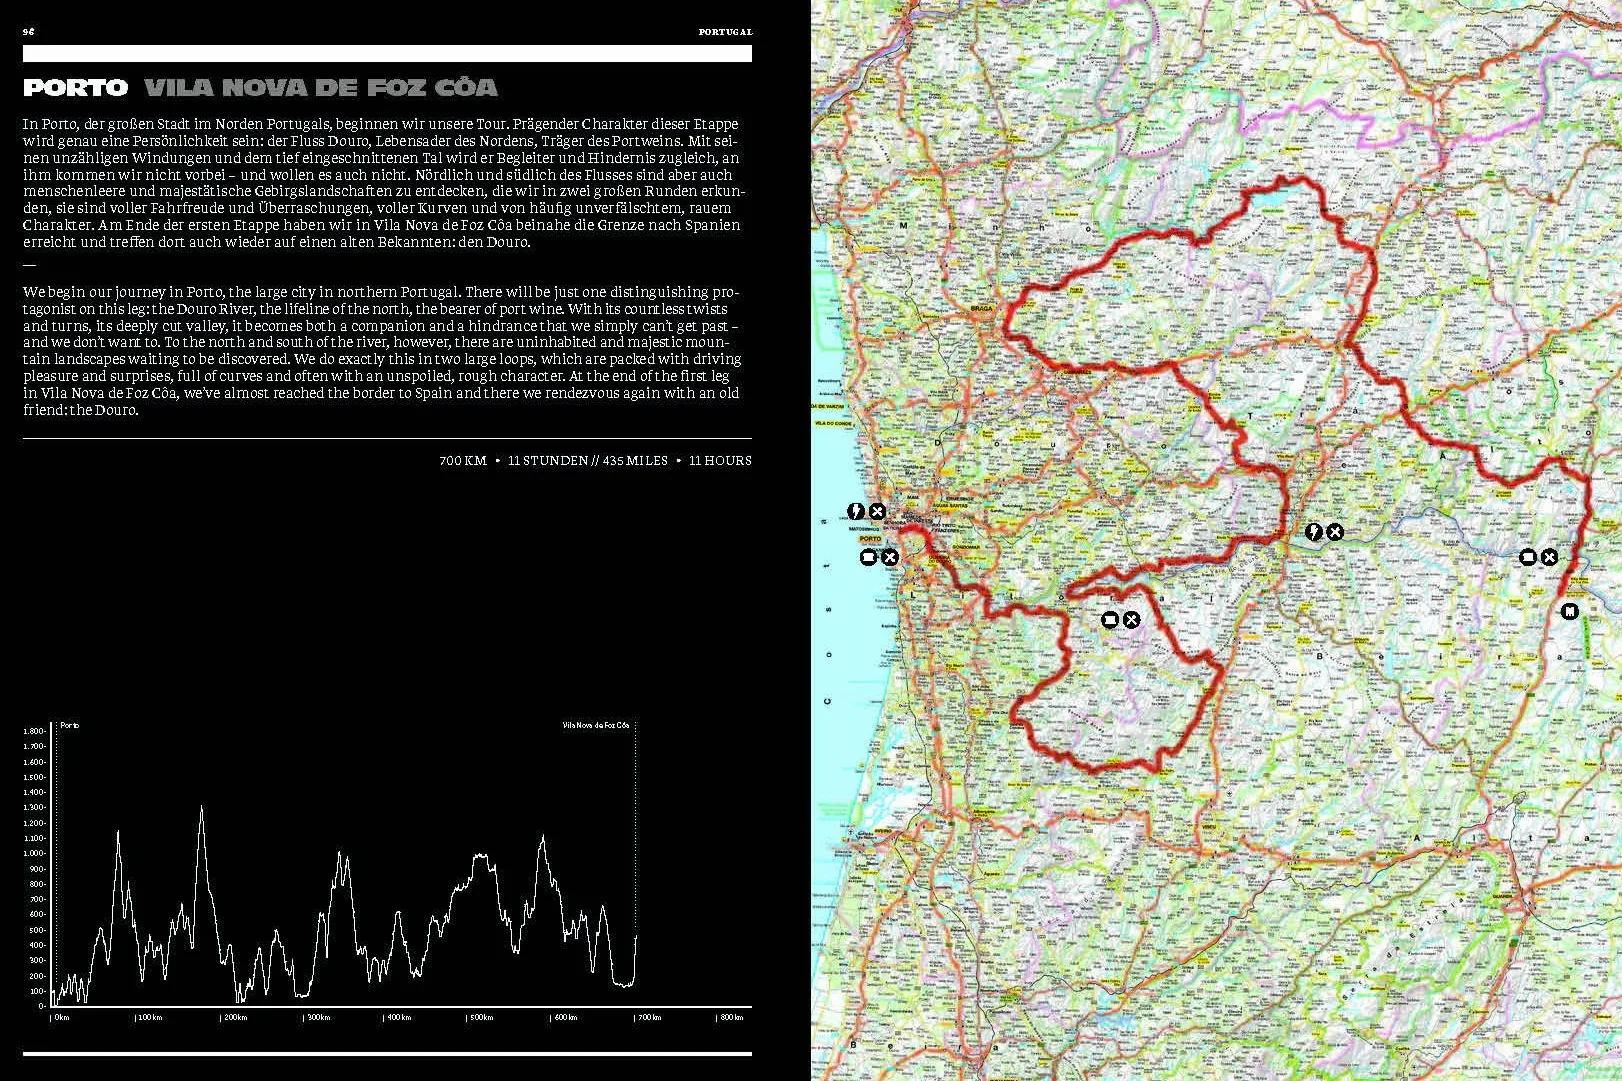Click the PORTO heading title
Viewport: 1622px width, 1081px height.
(x=76, y=88)
